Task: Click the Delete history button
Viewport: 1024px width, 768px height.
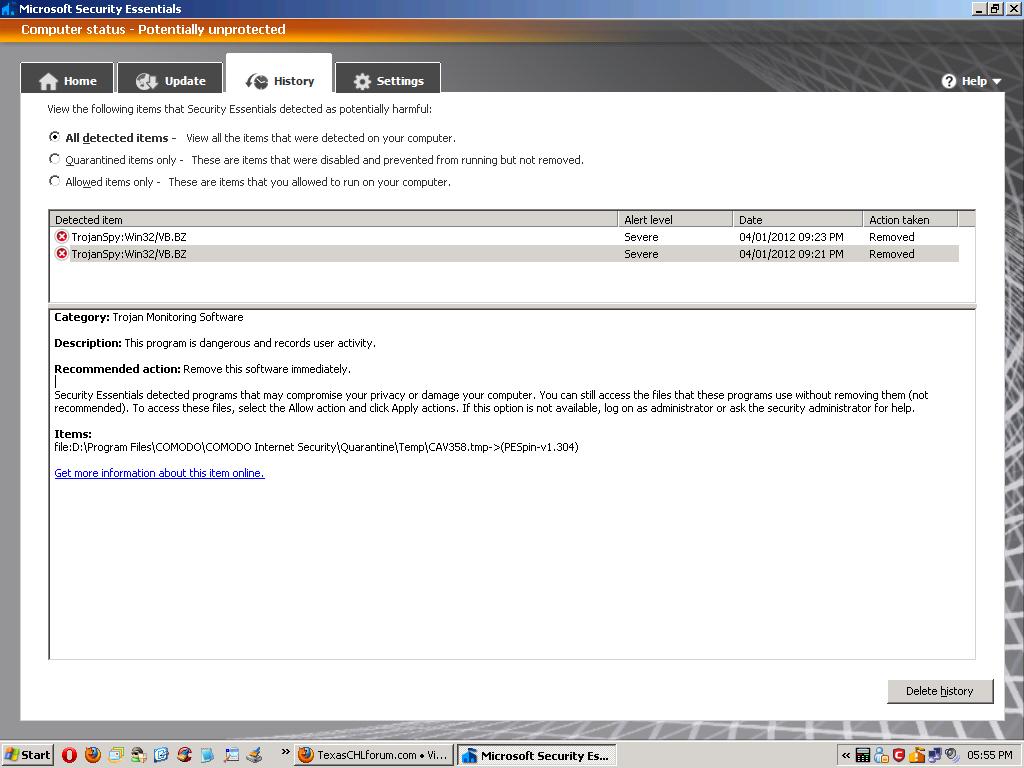Action: pos(940,691)
